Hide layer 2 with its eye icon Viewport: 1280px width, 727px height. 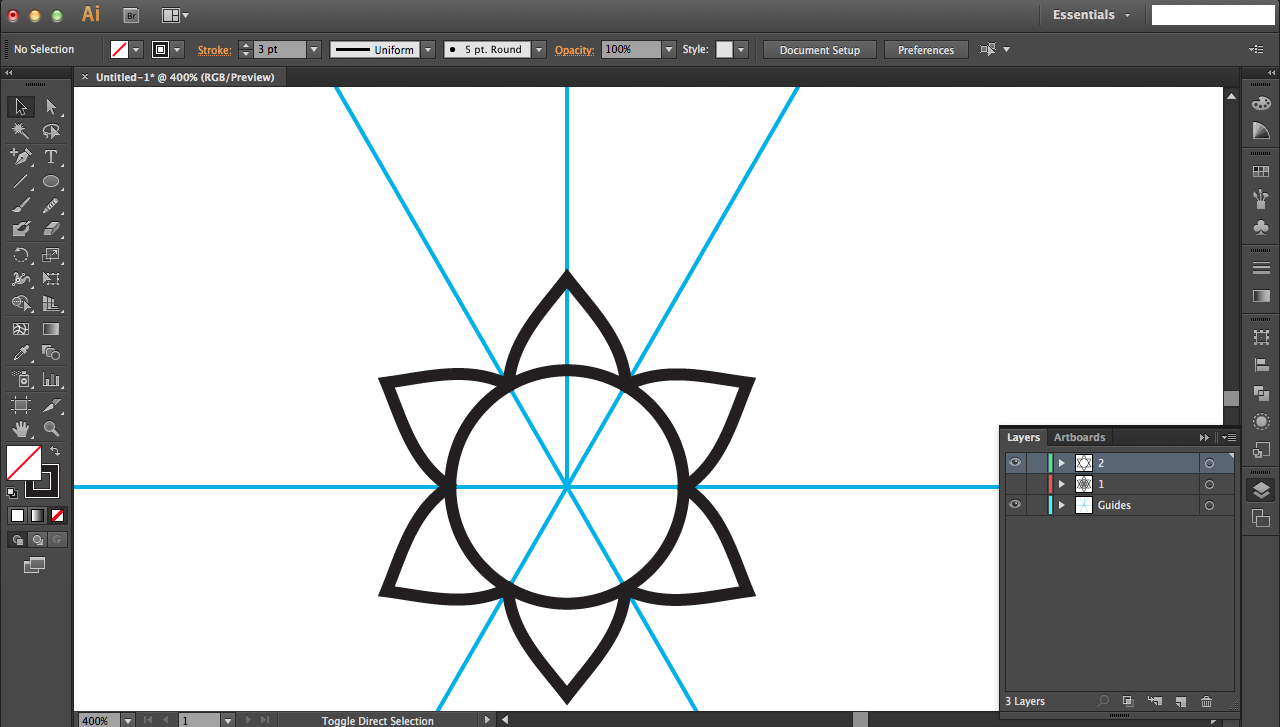(1015, 463)
